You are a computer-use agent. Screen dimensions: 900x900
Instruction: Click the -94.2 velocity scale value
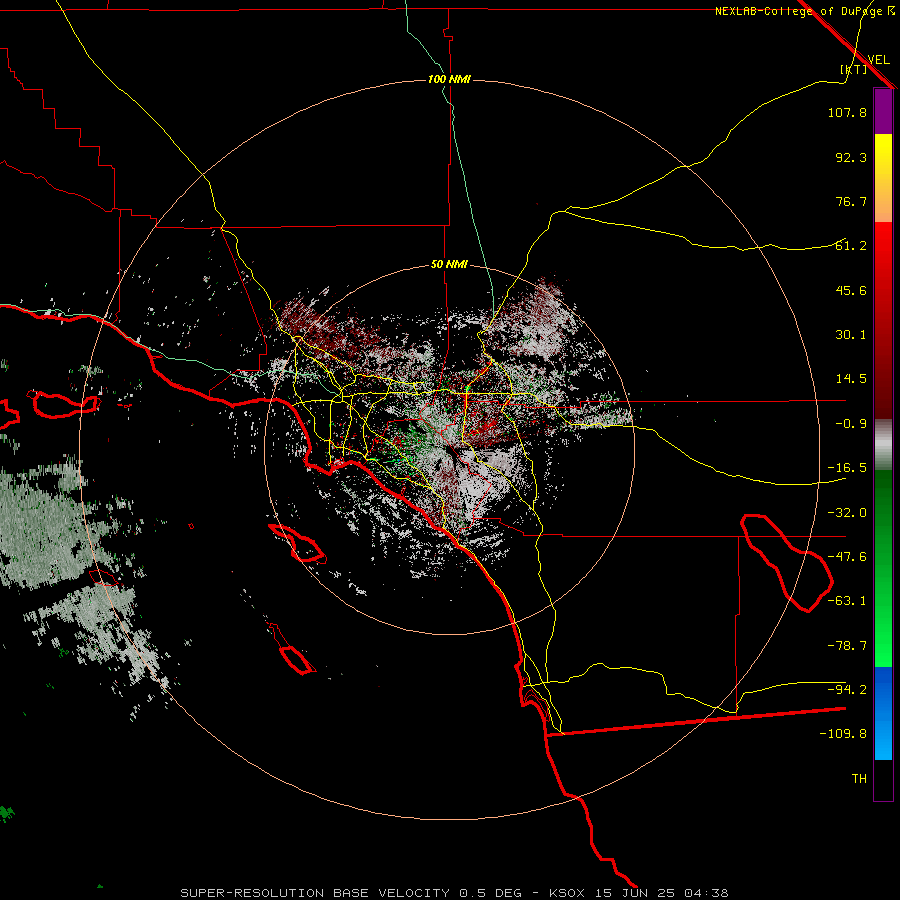point(847,690)
